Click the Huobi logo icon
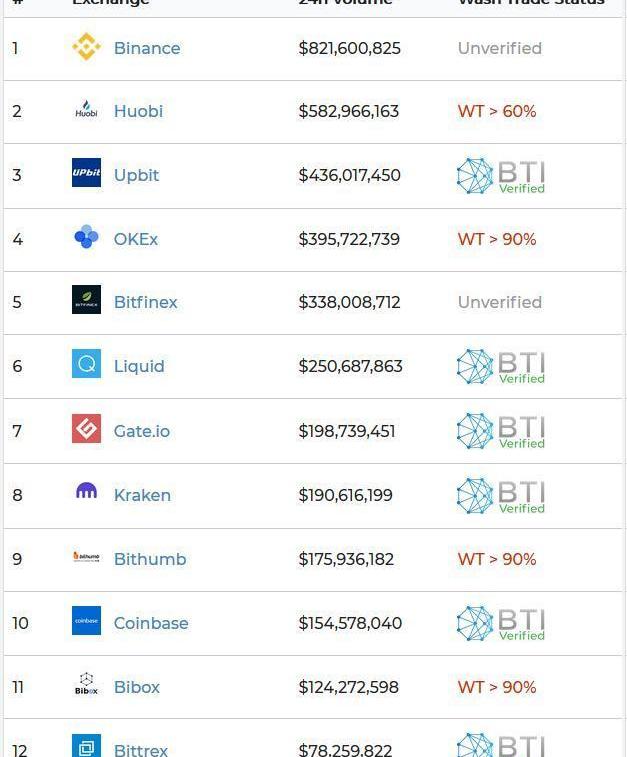The width and height of the screenshot is (627, 757). [86, 109]
